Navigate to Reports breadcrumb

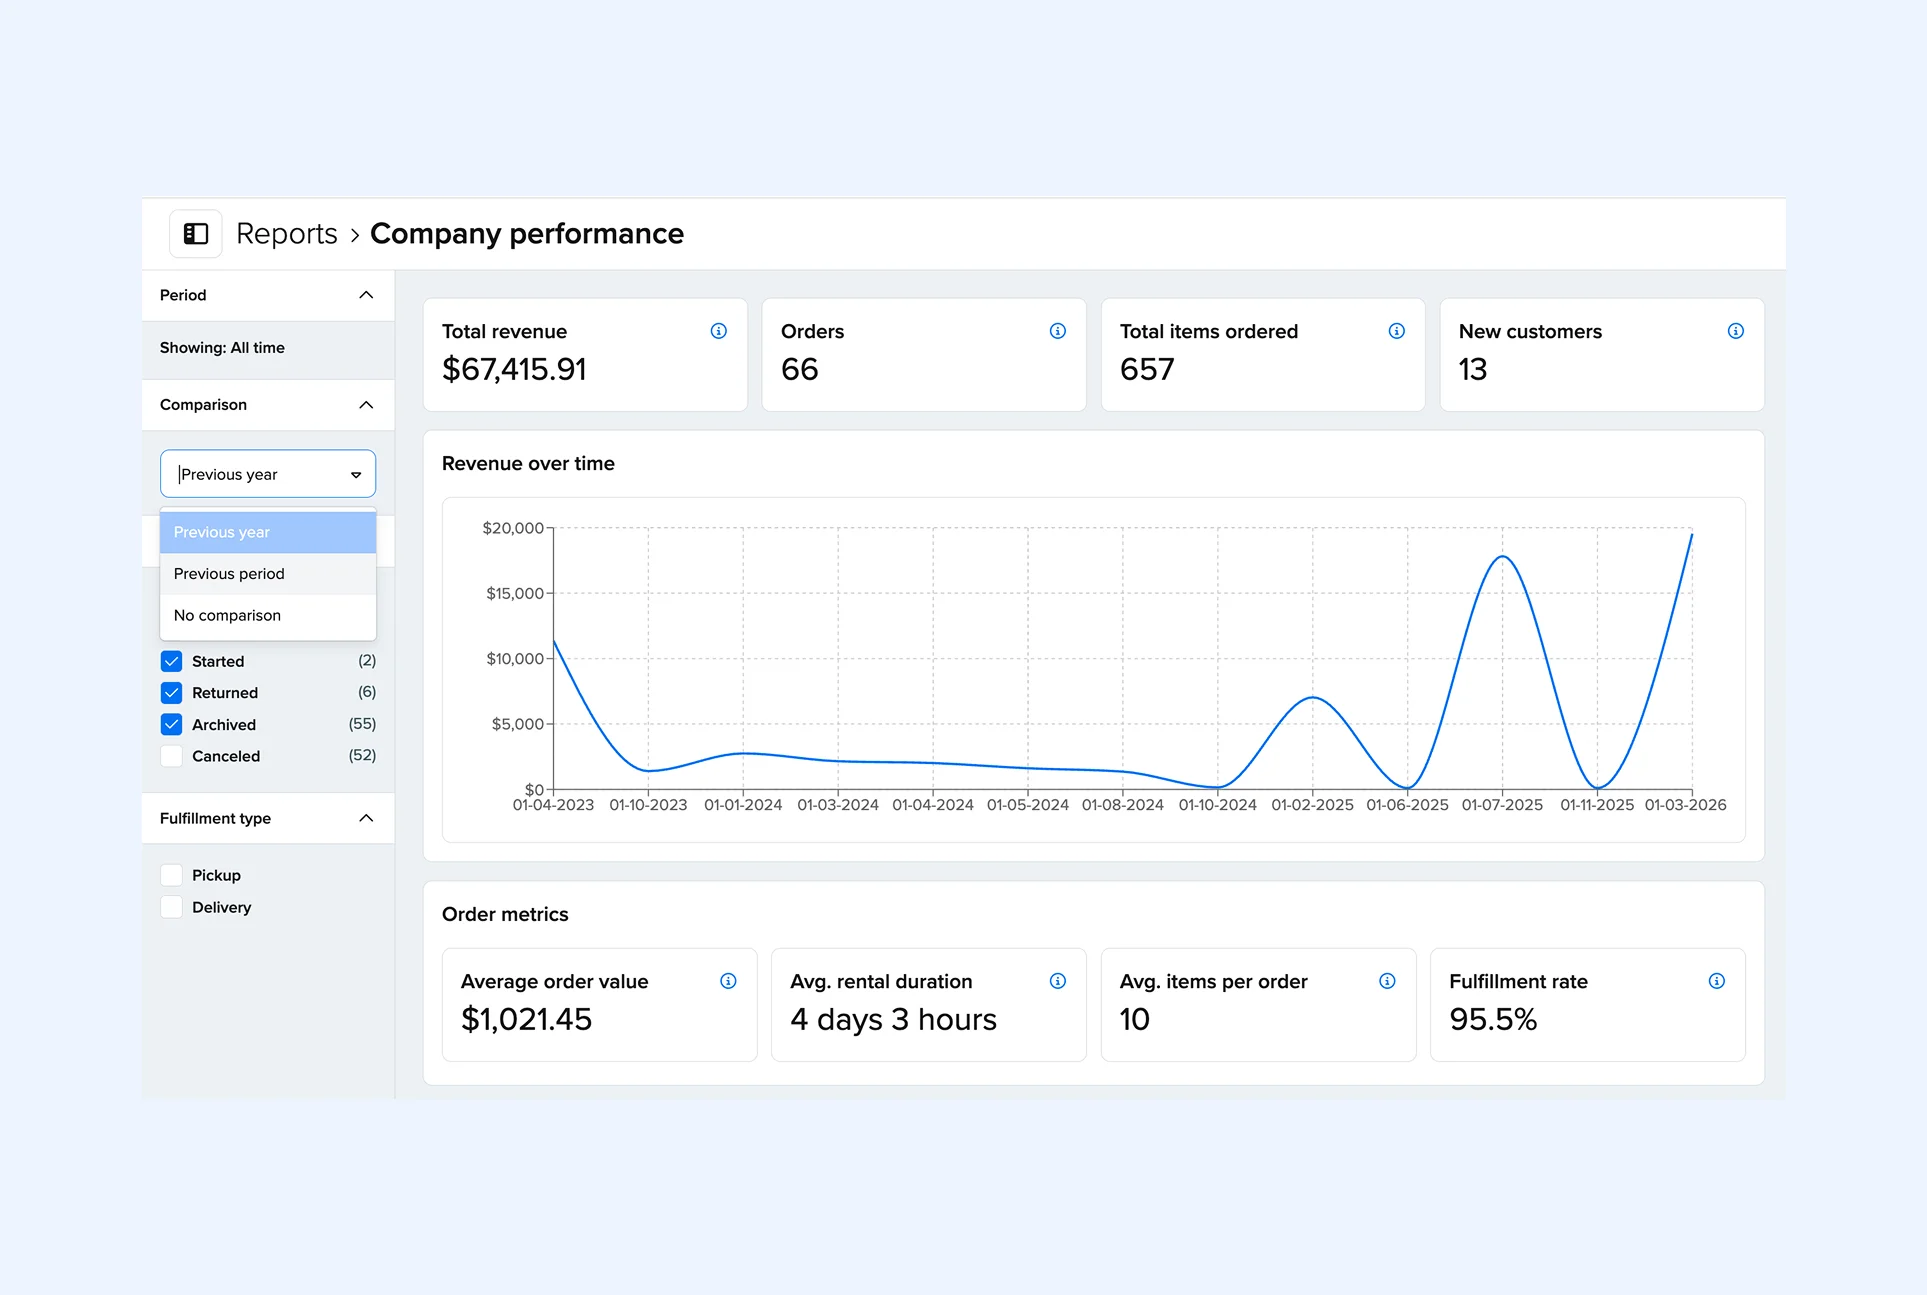[x=287, y=233]
